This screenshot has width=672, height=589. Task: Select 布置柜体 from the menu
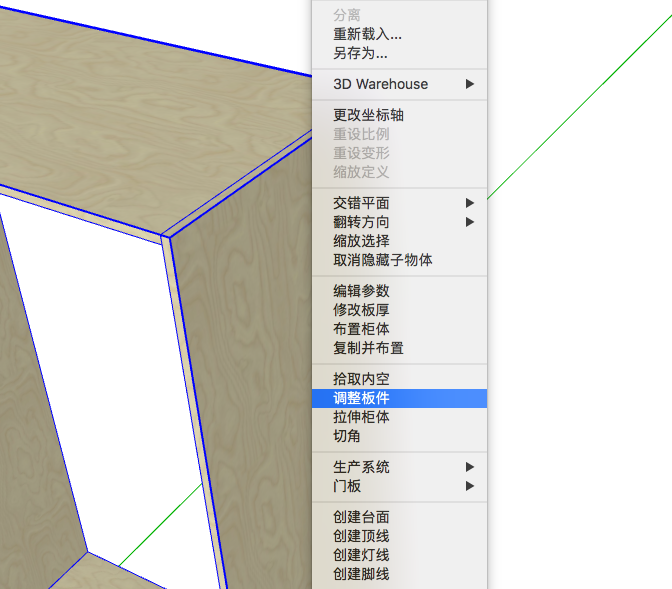coord(361,329)
